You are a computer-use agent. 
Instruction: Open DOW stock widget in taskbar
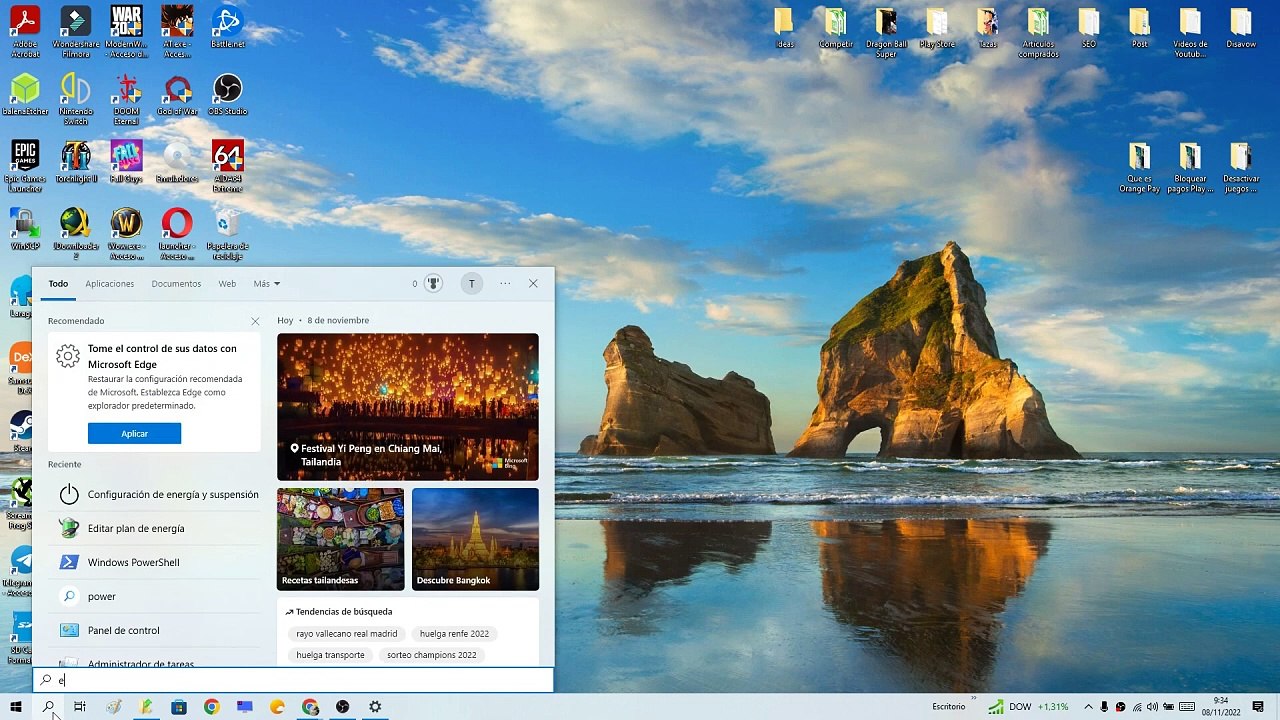1028,707
